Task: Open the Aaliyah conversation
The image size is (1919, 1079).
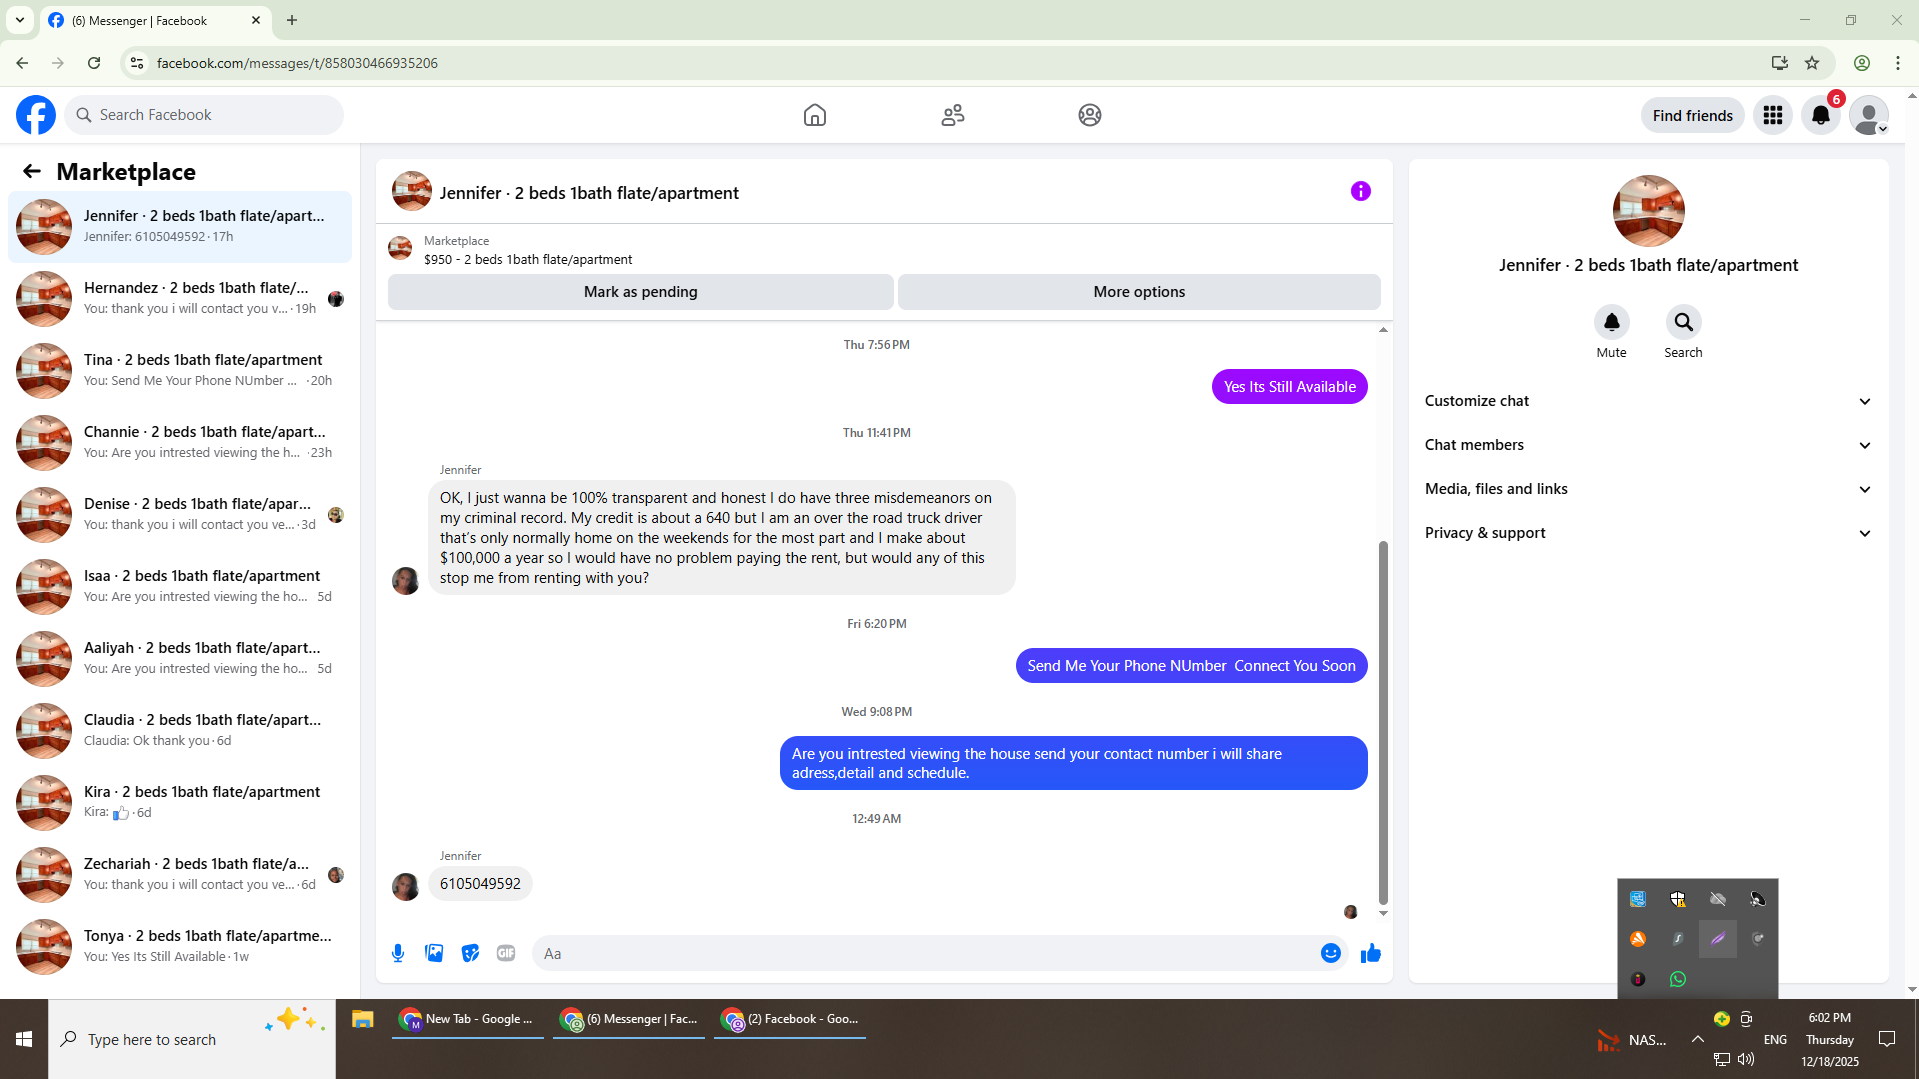Action: point(180,659)
